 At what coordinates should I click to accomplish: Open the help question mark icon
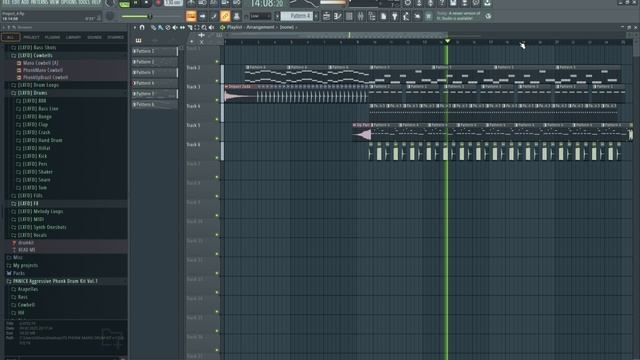tap(442, 3)
